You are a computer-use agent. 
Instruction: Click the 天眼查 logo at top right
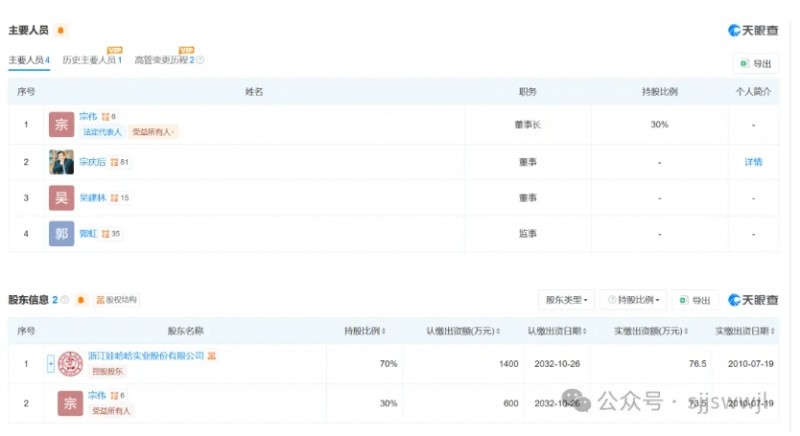(753, 30)
